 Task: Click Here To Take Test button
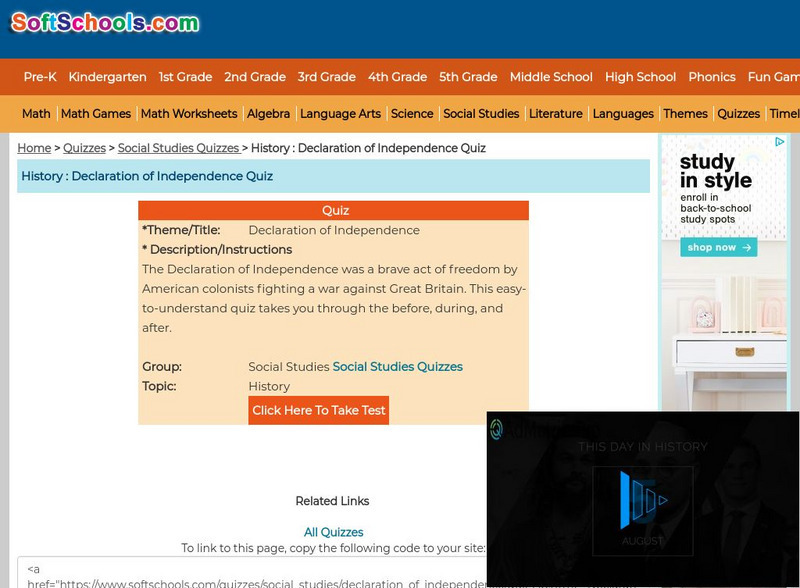tap(318, 410)
